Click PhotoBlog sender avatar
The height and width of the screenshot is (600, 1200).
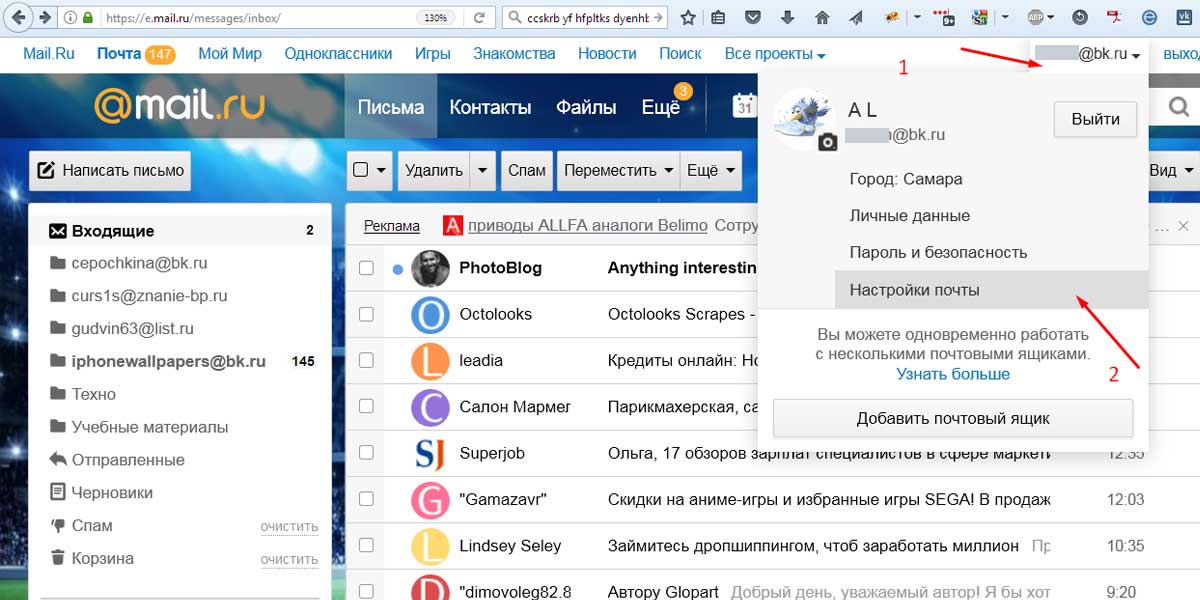click(x=430, y=269)
